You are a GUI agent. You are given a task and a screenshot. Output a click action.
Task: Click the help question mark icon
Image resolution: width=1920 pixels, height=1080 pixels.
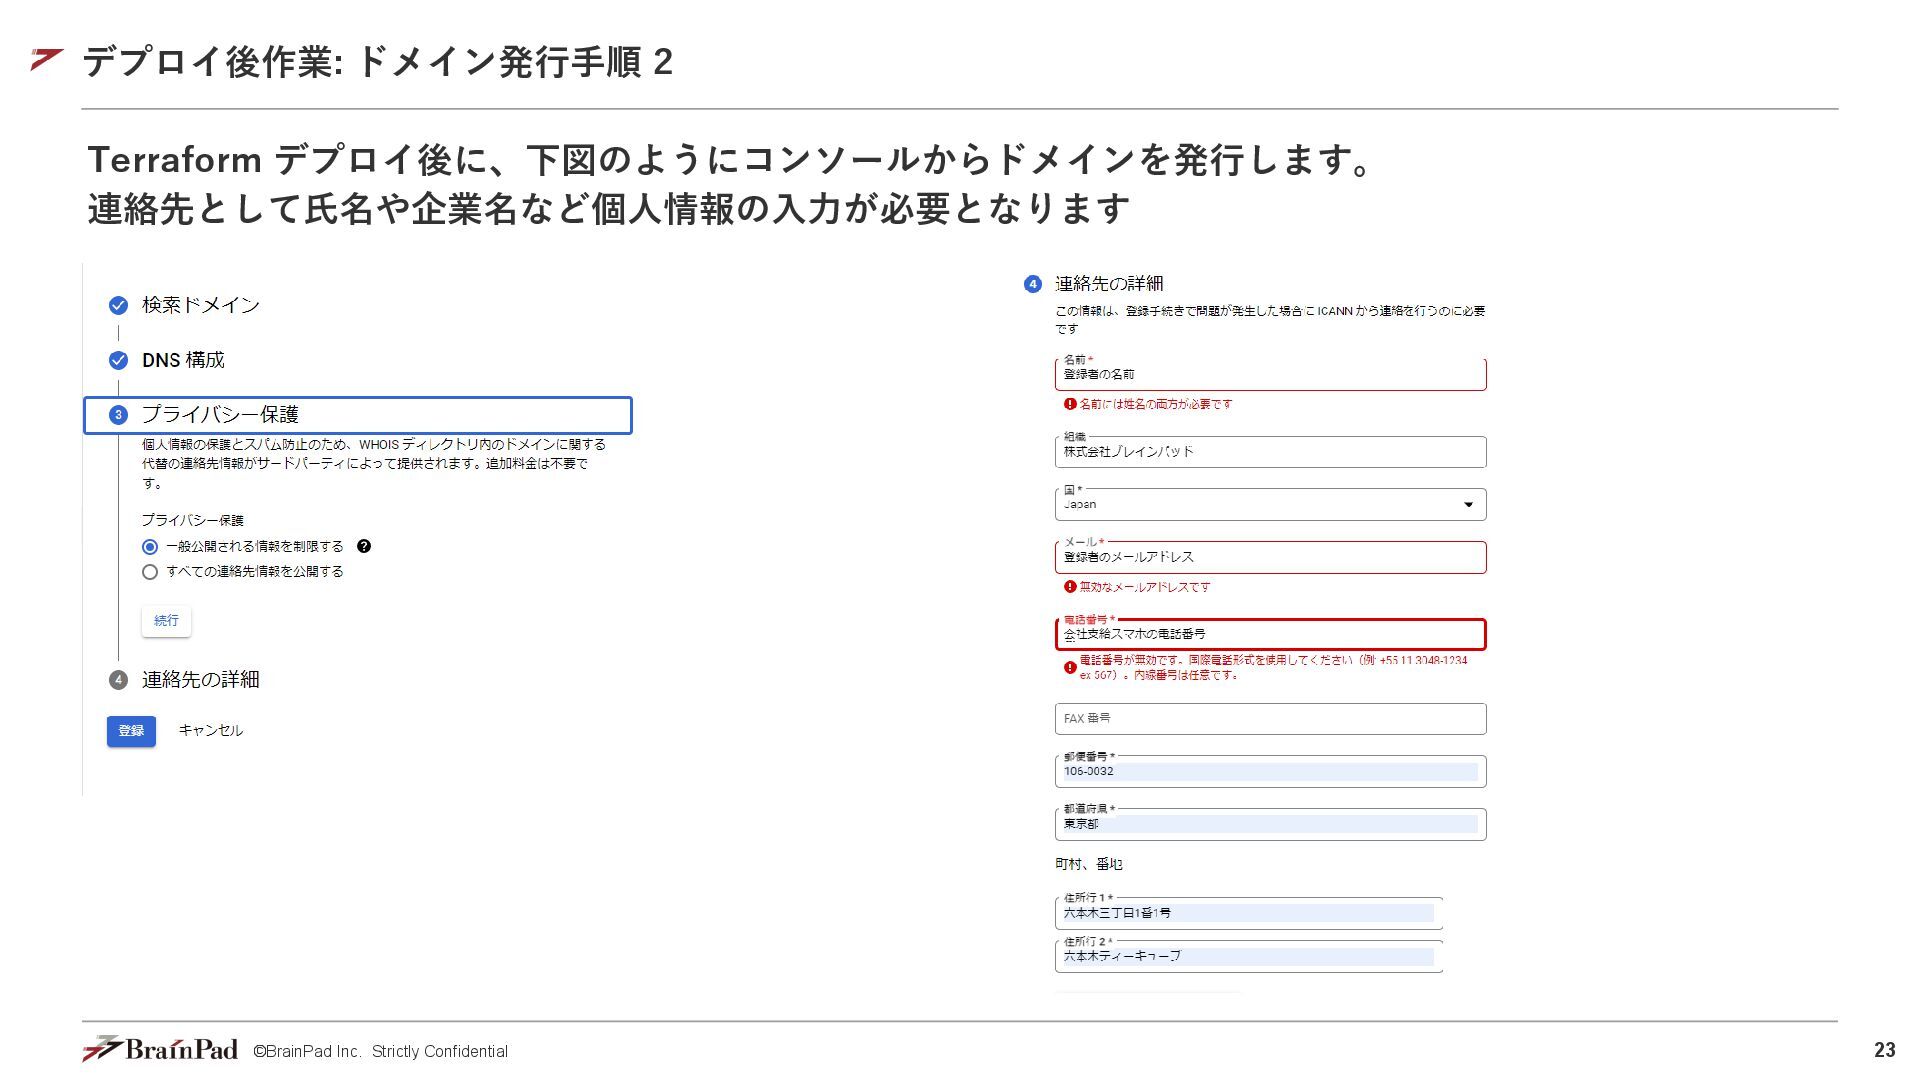point(364,546)
